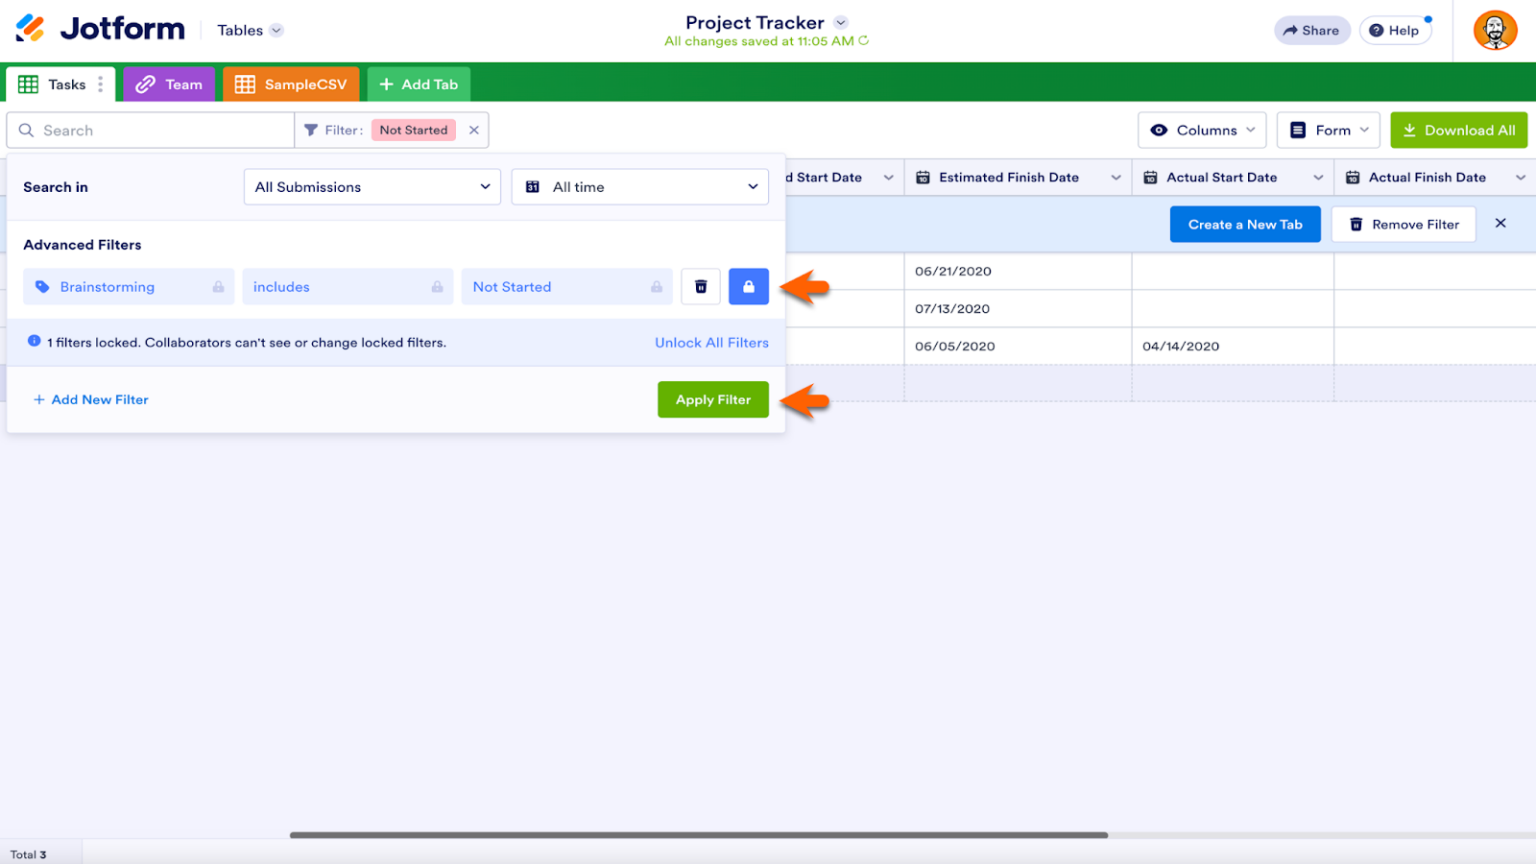
Task: Click the Unlock All Filters link
Action: tap(711, 343)
